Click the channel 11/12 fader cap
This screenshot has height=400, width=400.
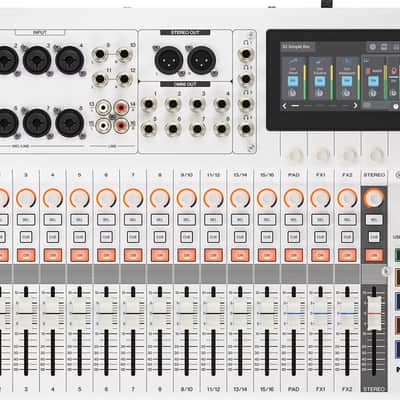pyautogui.click(x=213, y=313)
